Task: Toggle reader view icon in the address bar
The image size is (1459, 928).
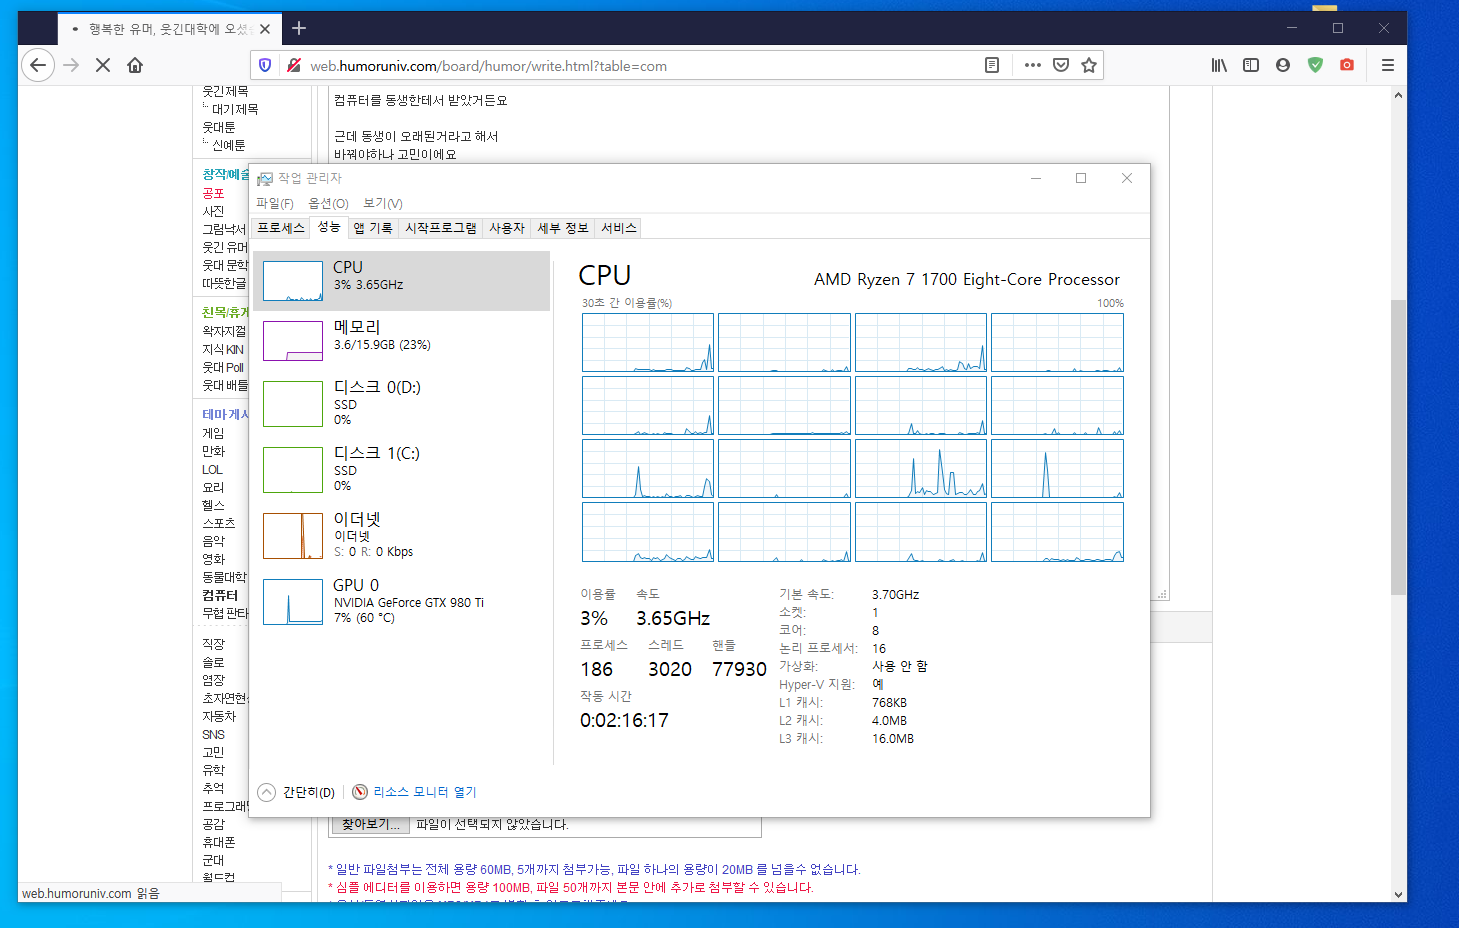Action: pyautogui.click(x=992, y=66)
